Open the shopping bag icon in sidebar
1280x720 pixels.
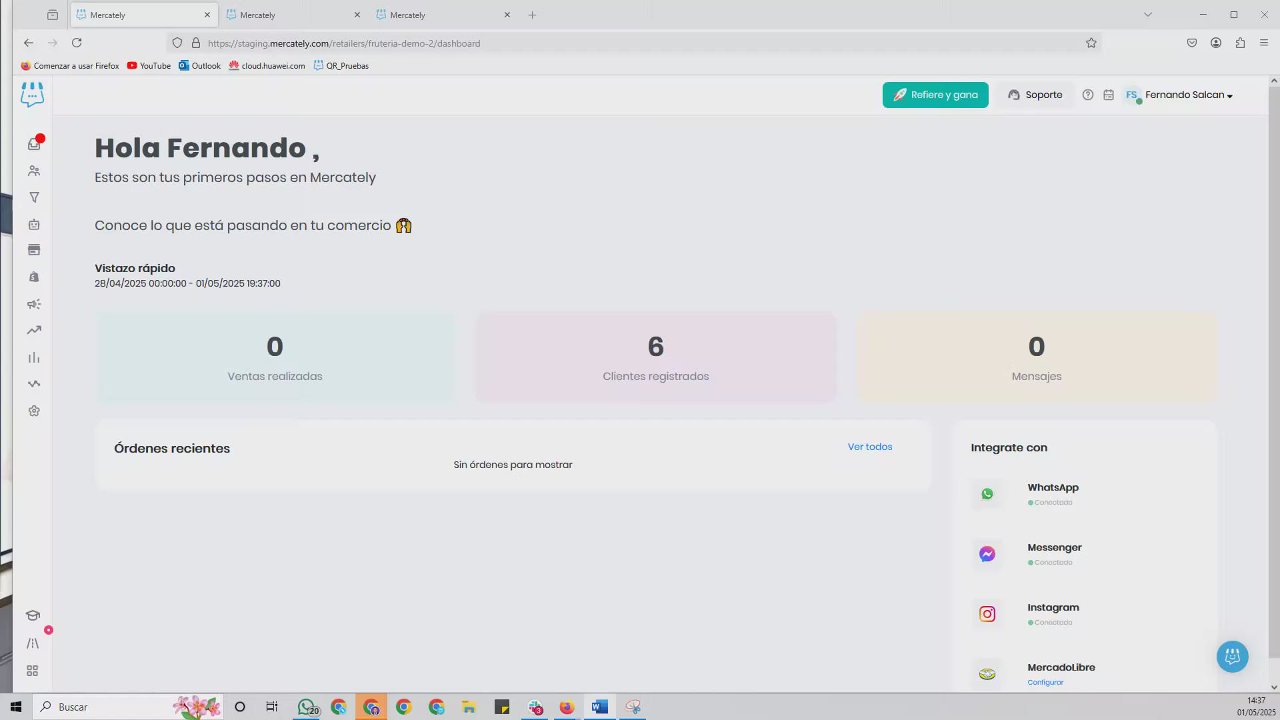[x=34, y=277]
